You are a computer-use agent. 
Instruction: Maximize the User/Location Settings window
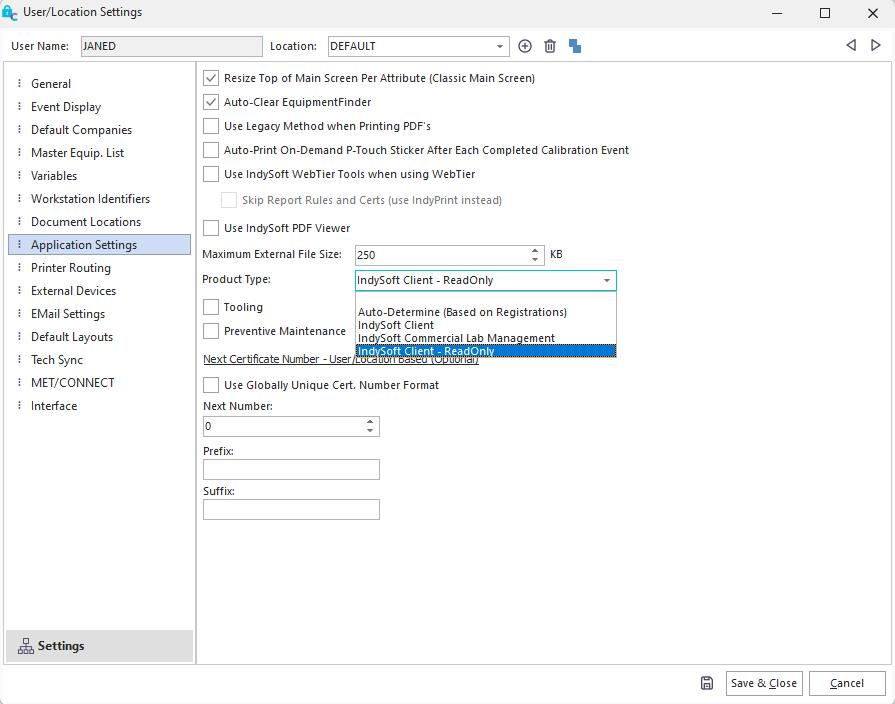tap(825, 13)
